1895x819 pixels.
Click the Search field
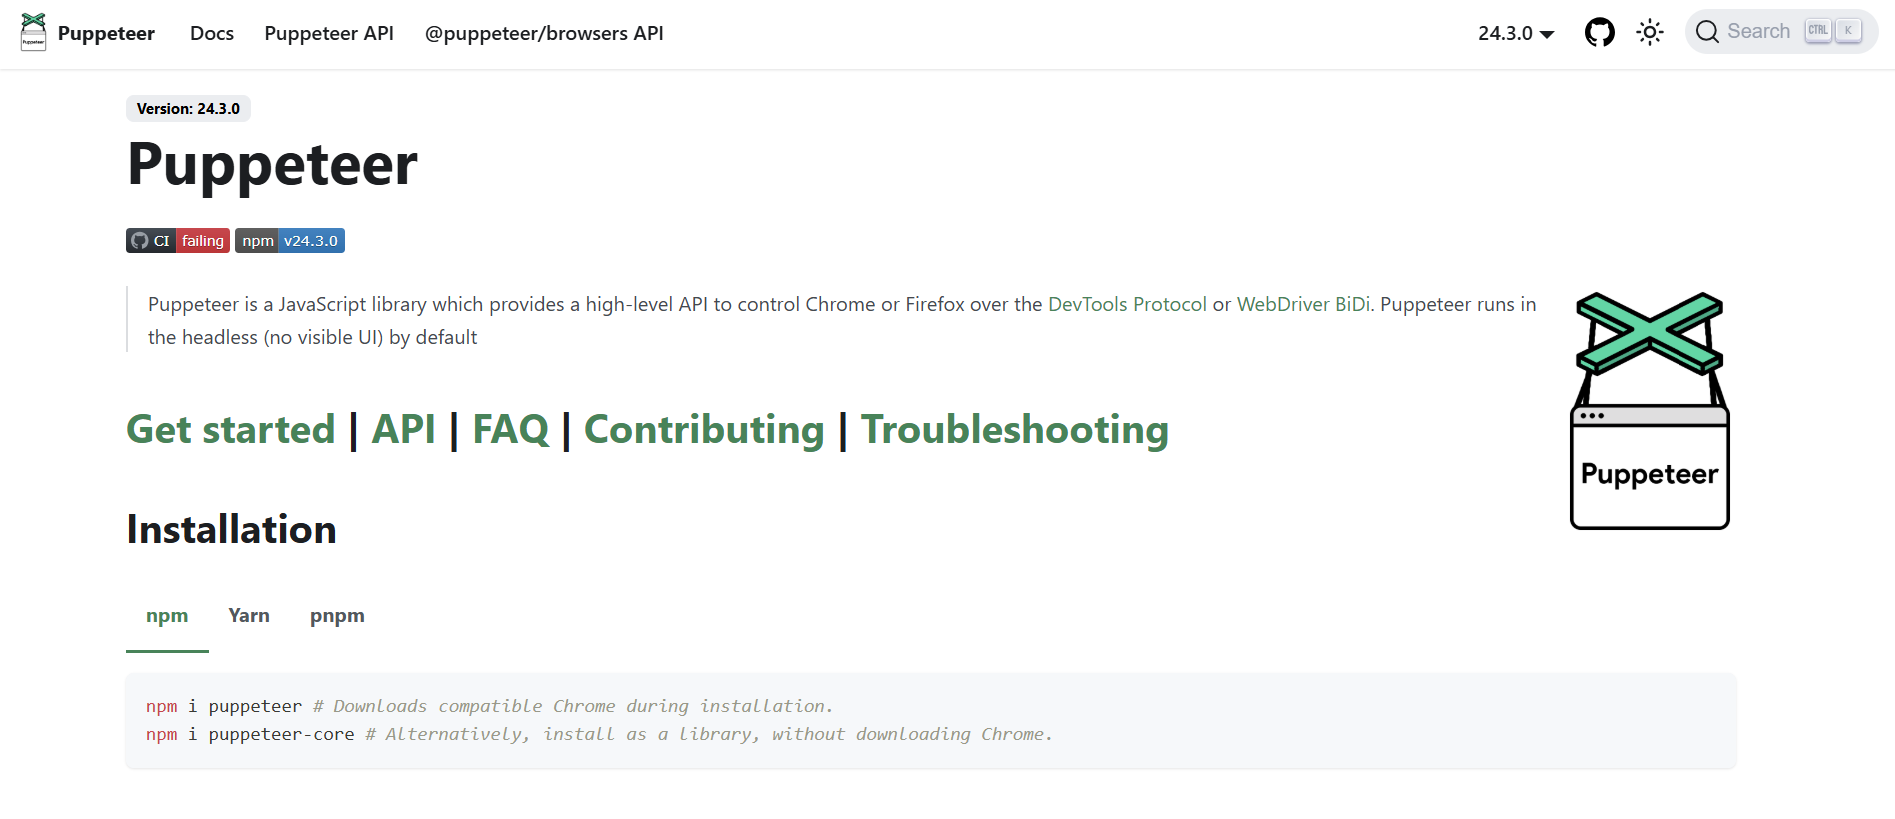pos(1781,31)
